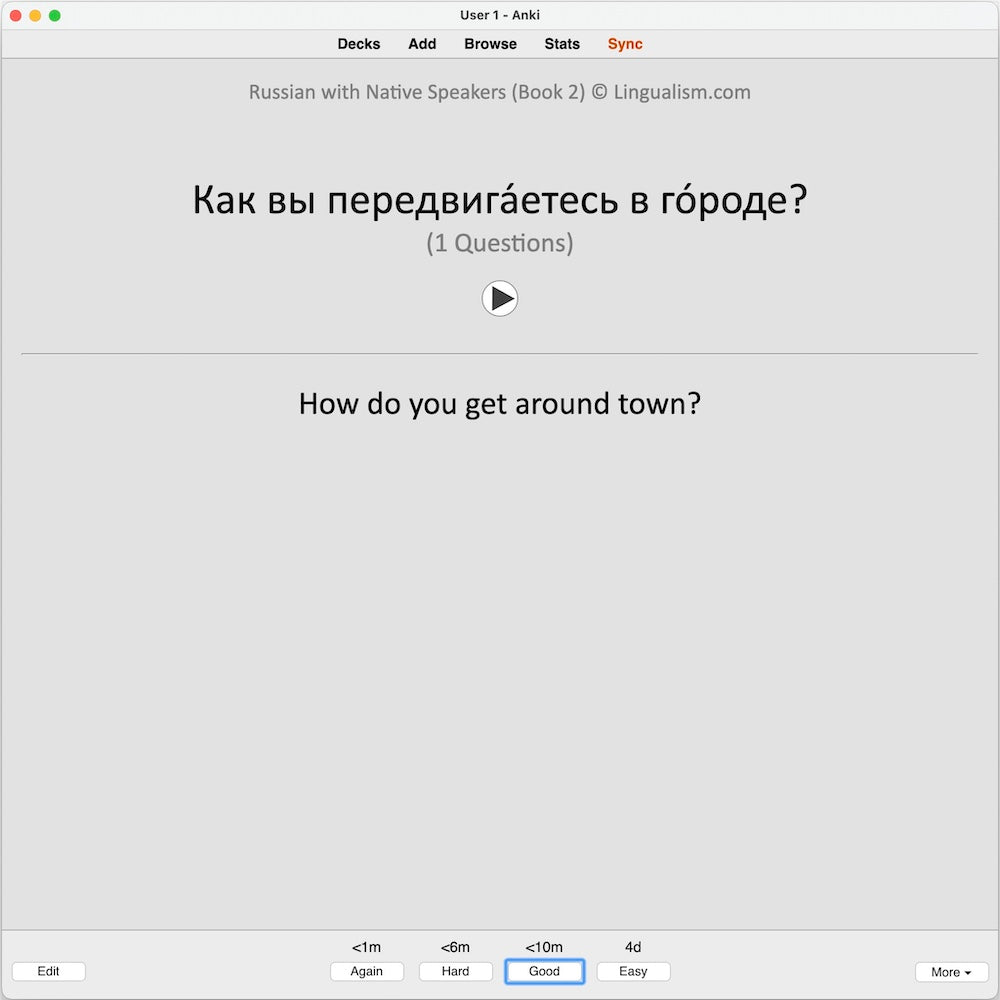The image size is (1000, 1000).
Task: Click the "<1m" interval above Again
Action: (x=366, y=947)
